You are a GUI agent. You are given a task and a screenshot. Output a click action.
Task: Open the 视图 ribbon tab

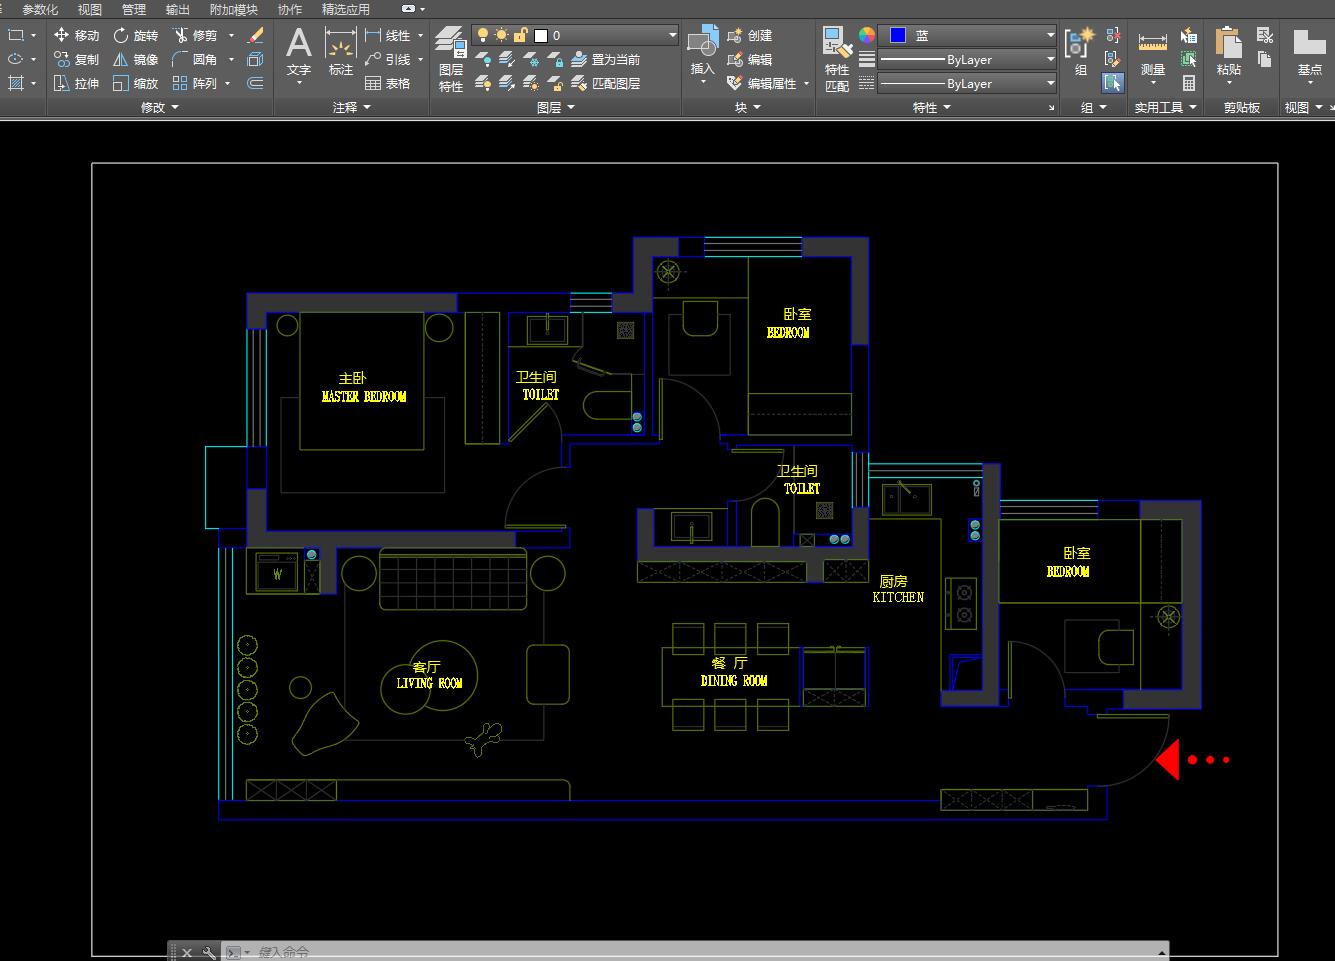click(90, 9)
